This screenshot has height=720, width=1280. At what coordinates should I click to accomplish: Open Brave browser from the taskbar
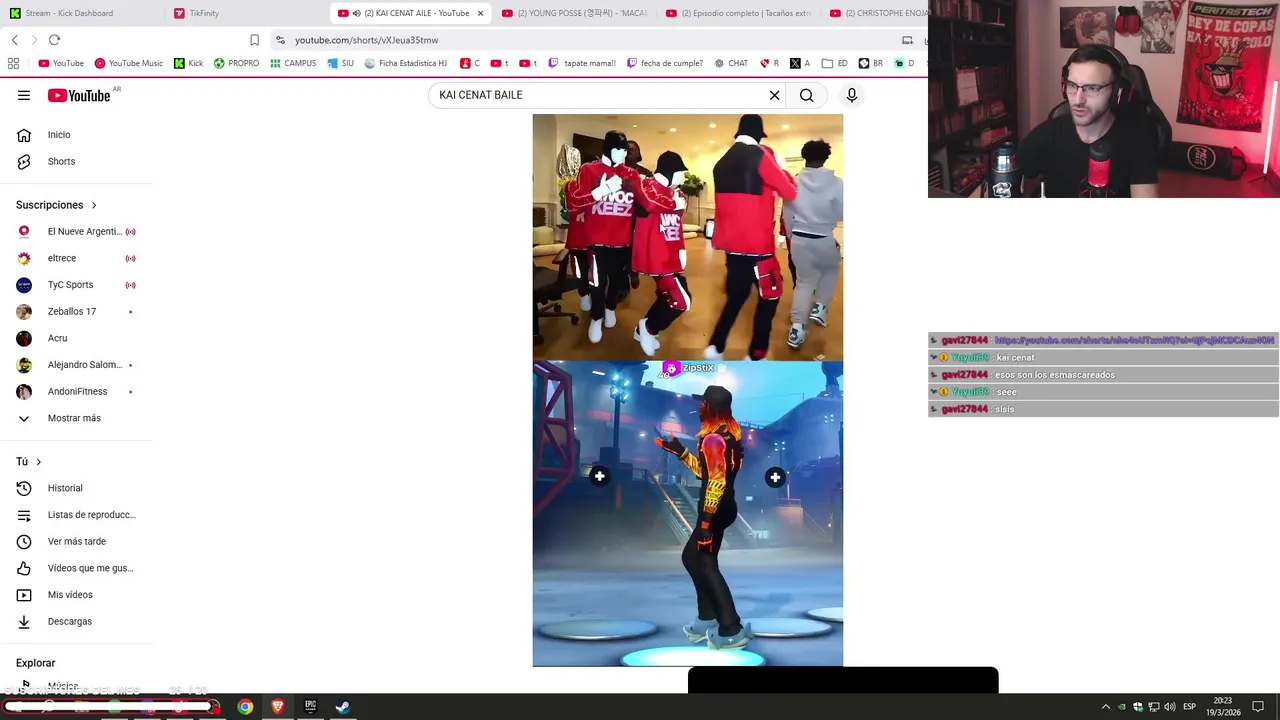pyautogui.click(x=278, y=707)
